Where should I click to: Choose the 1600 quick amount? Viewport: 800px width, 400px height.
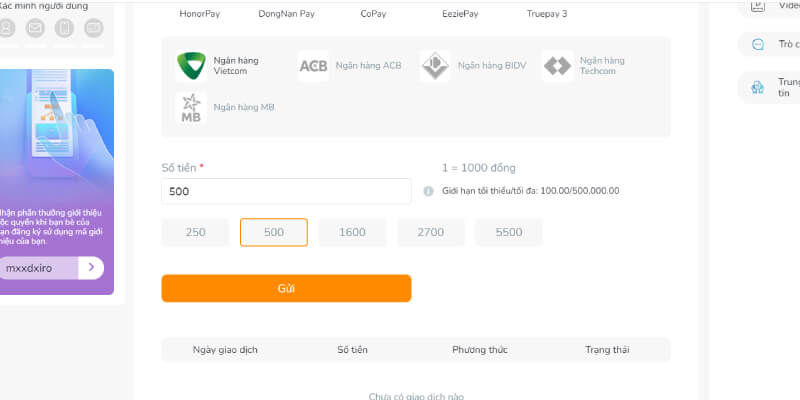pyautogui.click(x=353, y=232)
